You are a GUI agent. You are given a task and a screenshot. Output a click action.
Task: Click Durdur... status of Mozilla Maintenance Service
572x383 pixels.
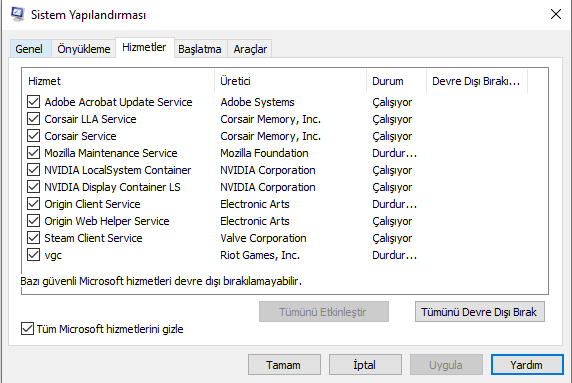coord(394,153)
